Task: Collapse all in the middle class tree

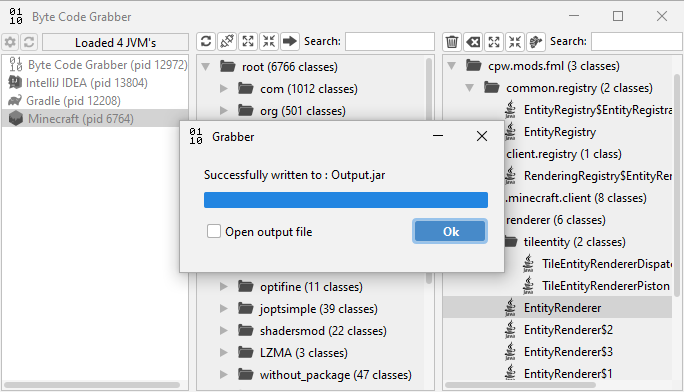Action: [x=269, y=41]
